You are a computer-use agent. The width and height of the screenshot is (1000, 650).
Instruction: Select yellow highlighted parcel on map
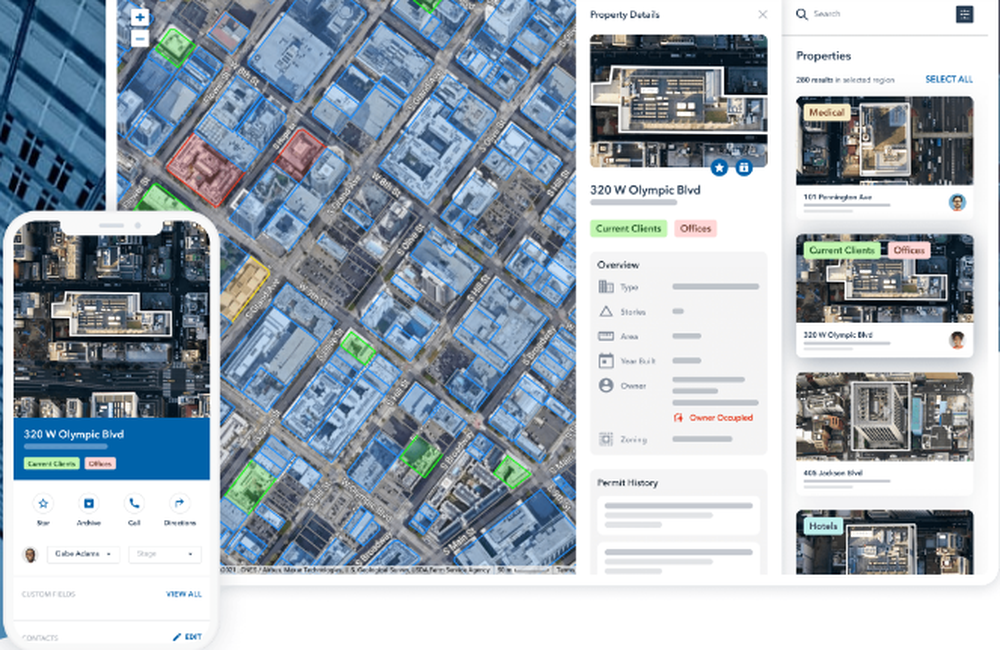(x=244, y=288)
